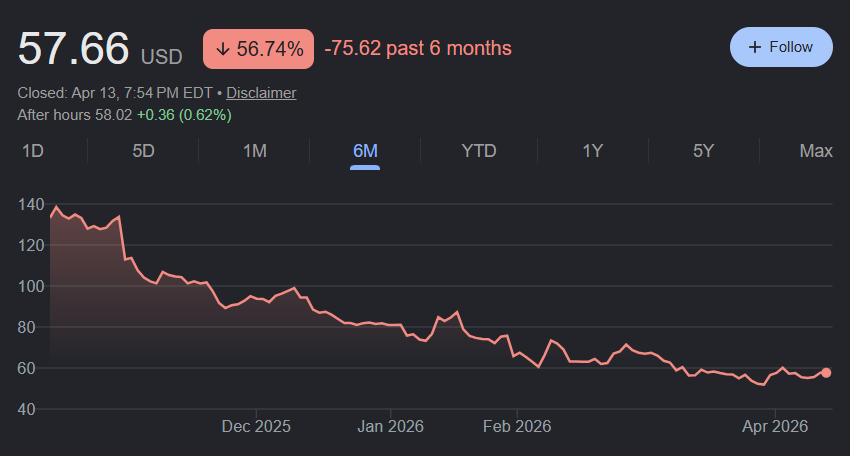This screenshot has height=456, width=850.
Task: Click the 40 y-axis label
Action: pos(27,409)
